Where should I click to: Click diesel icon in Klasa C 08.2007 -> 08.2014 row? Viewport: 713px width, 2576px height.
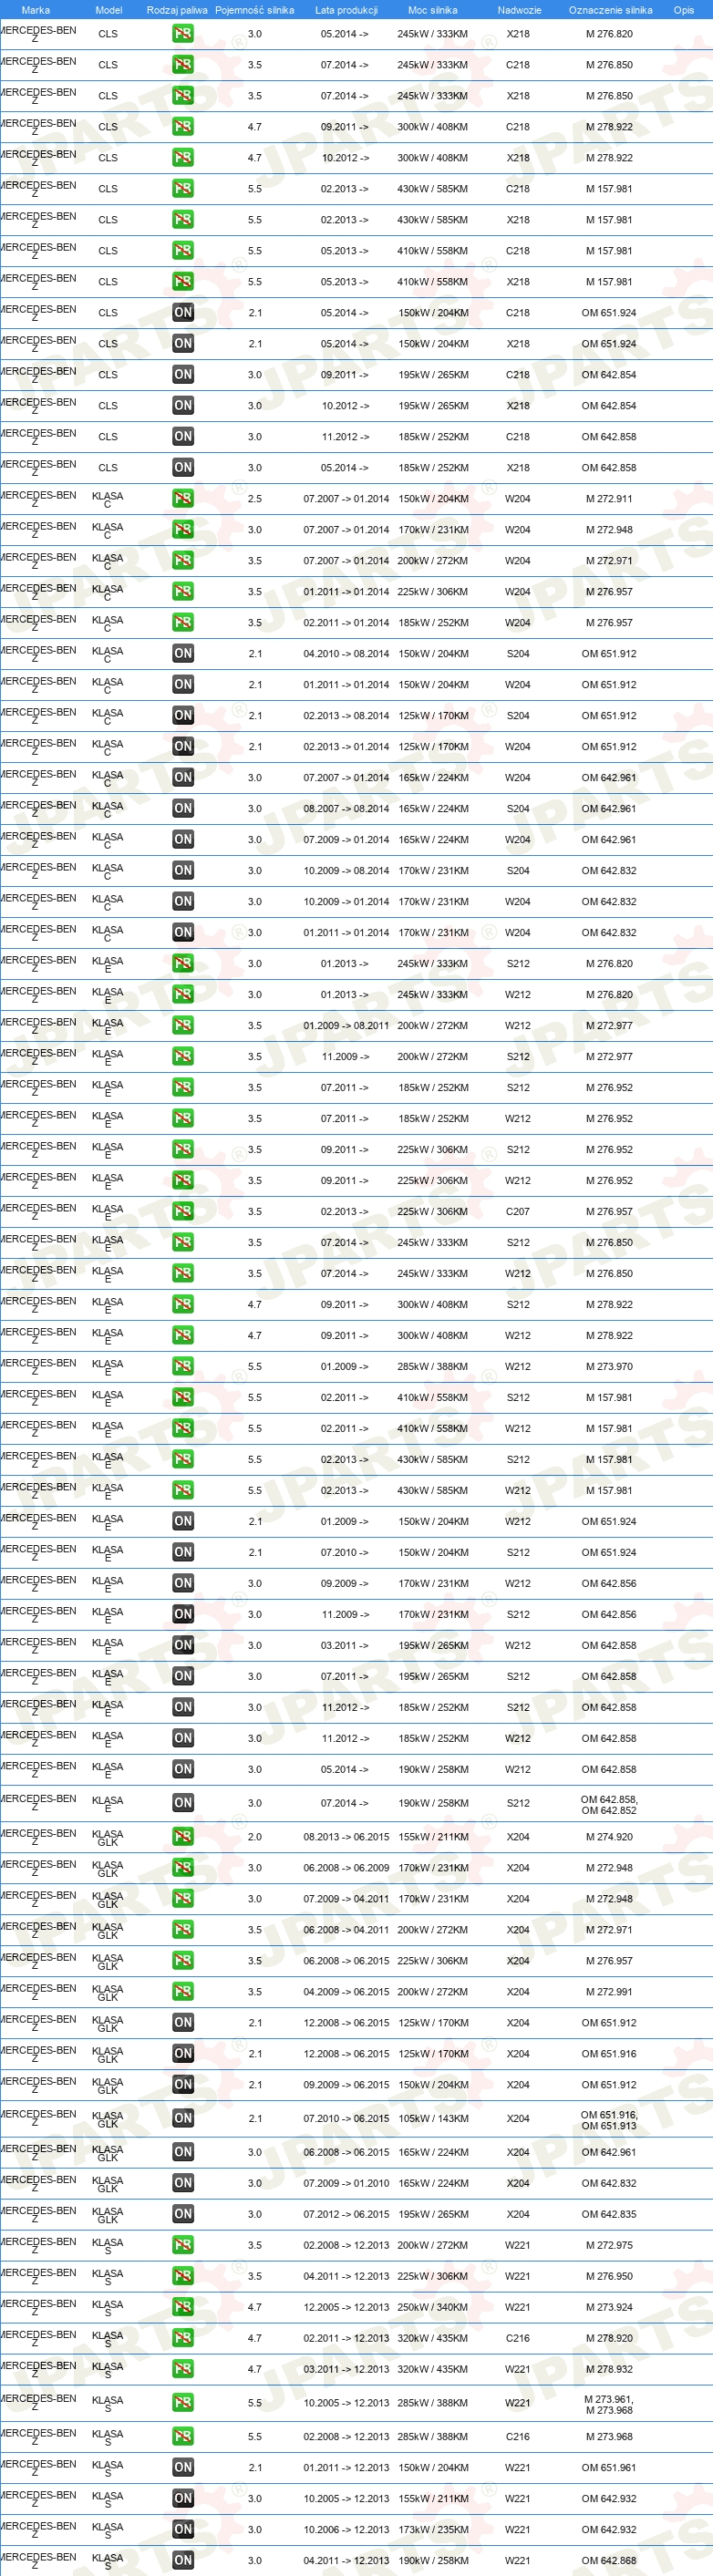pos(183,809)
